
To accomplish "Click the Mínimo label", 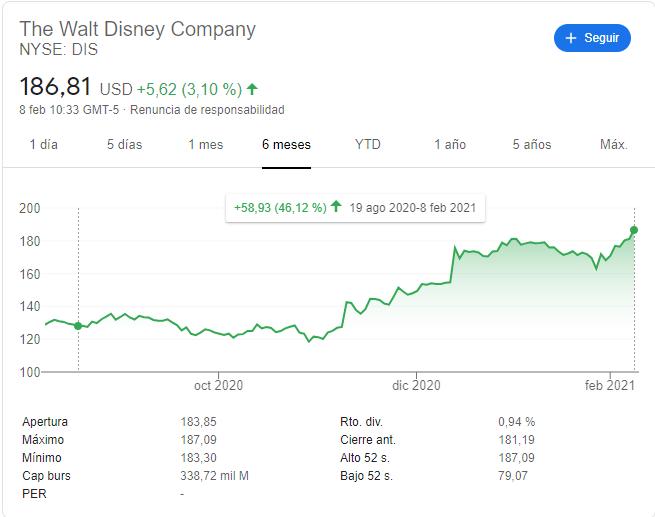I will pyautogui.click(x=42, y=458).
